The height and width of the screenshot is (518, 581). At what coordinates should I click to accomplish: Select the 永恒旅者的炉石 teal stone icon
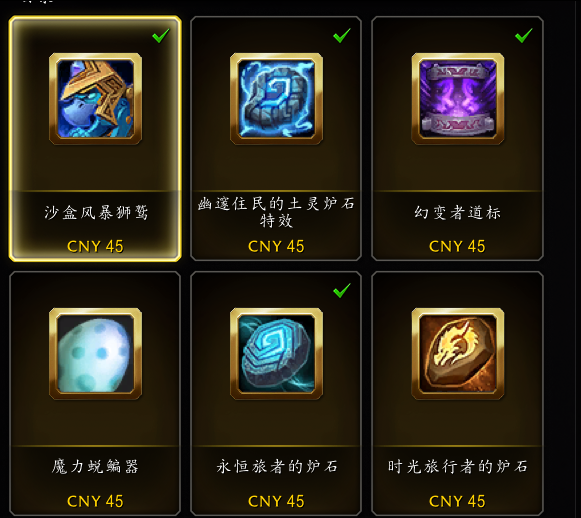pos(276,353)
